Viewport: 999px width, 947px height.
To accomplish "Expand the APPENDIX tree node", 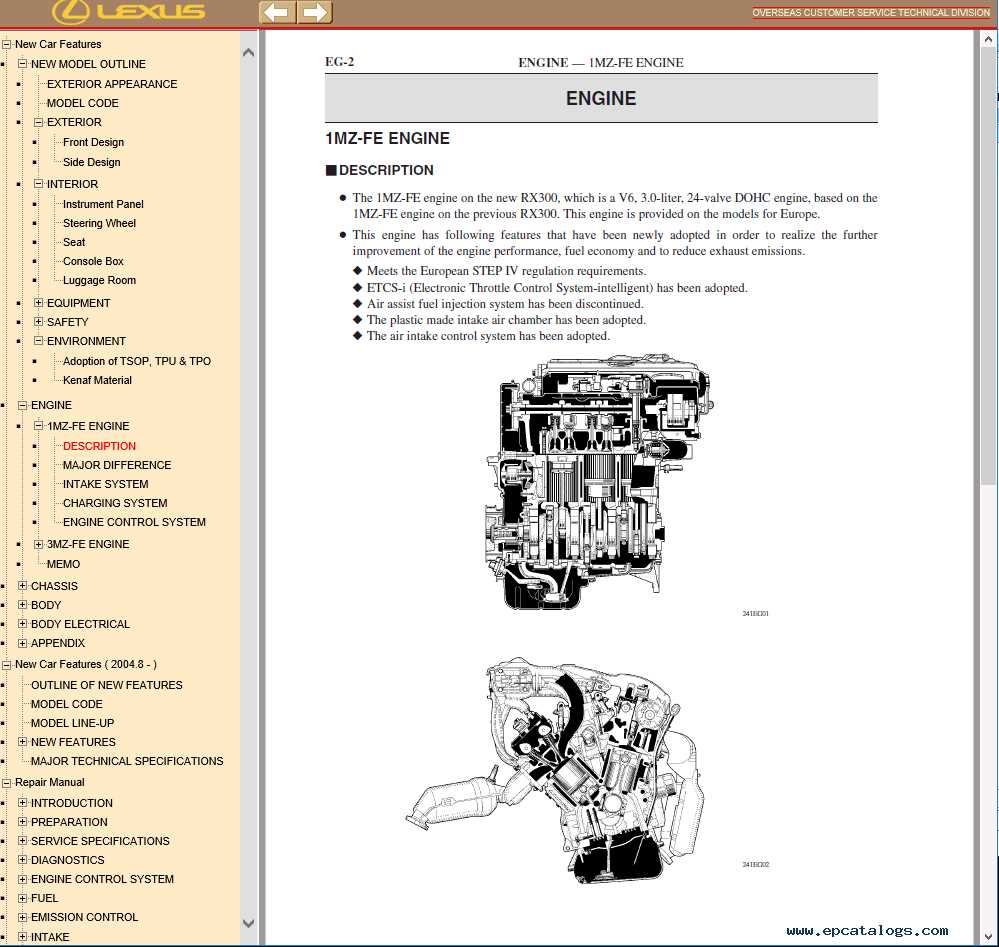I will [x=22, y=644].
